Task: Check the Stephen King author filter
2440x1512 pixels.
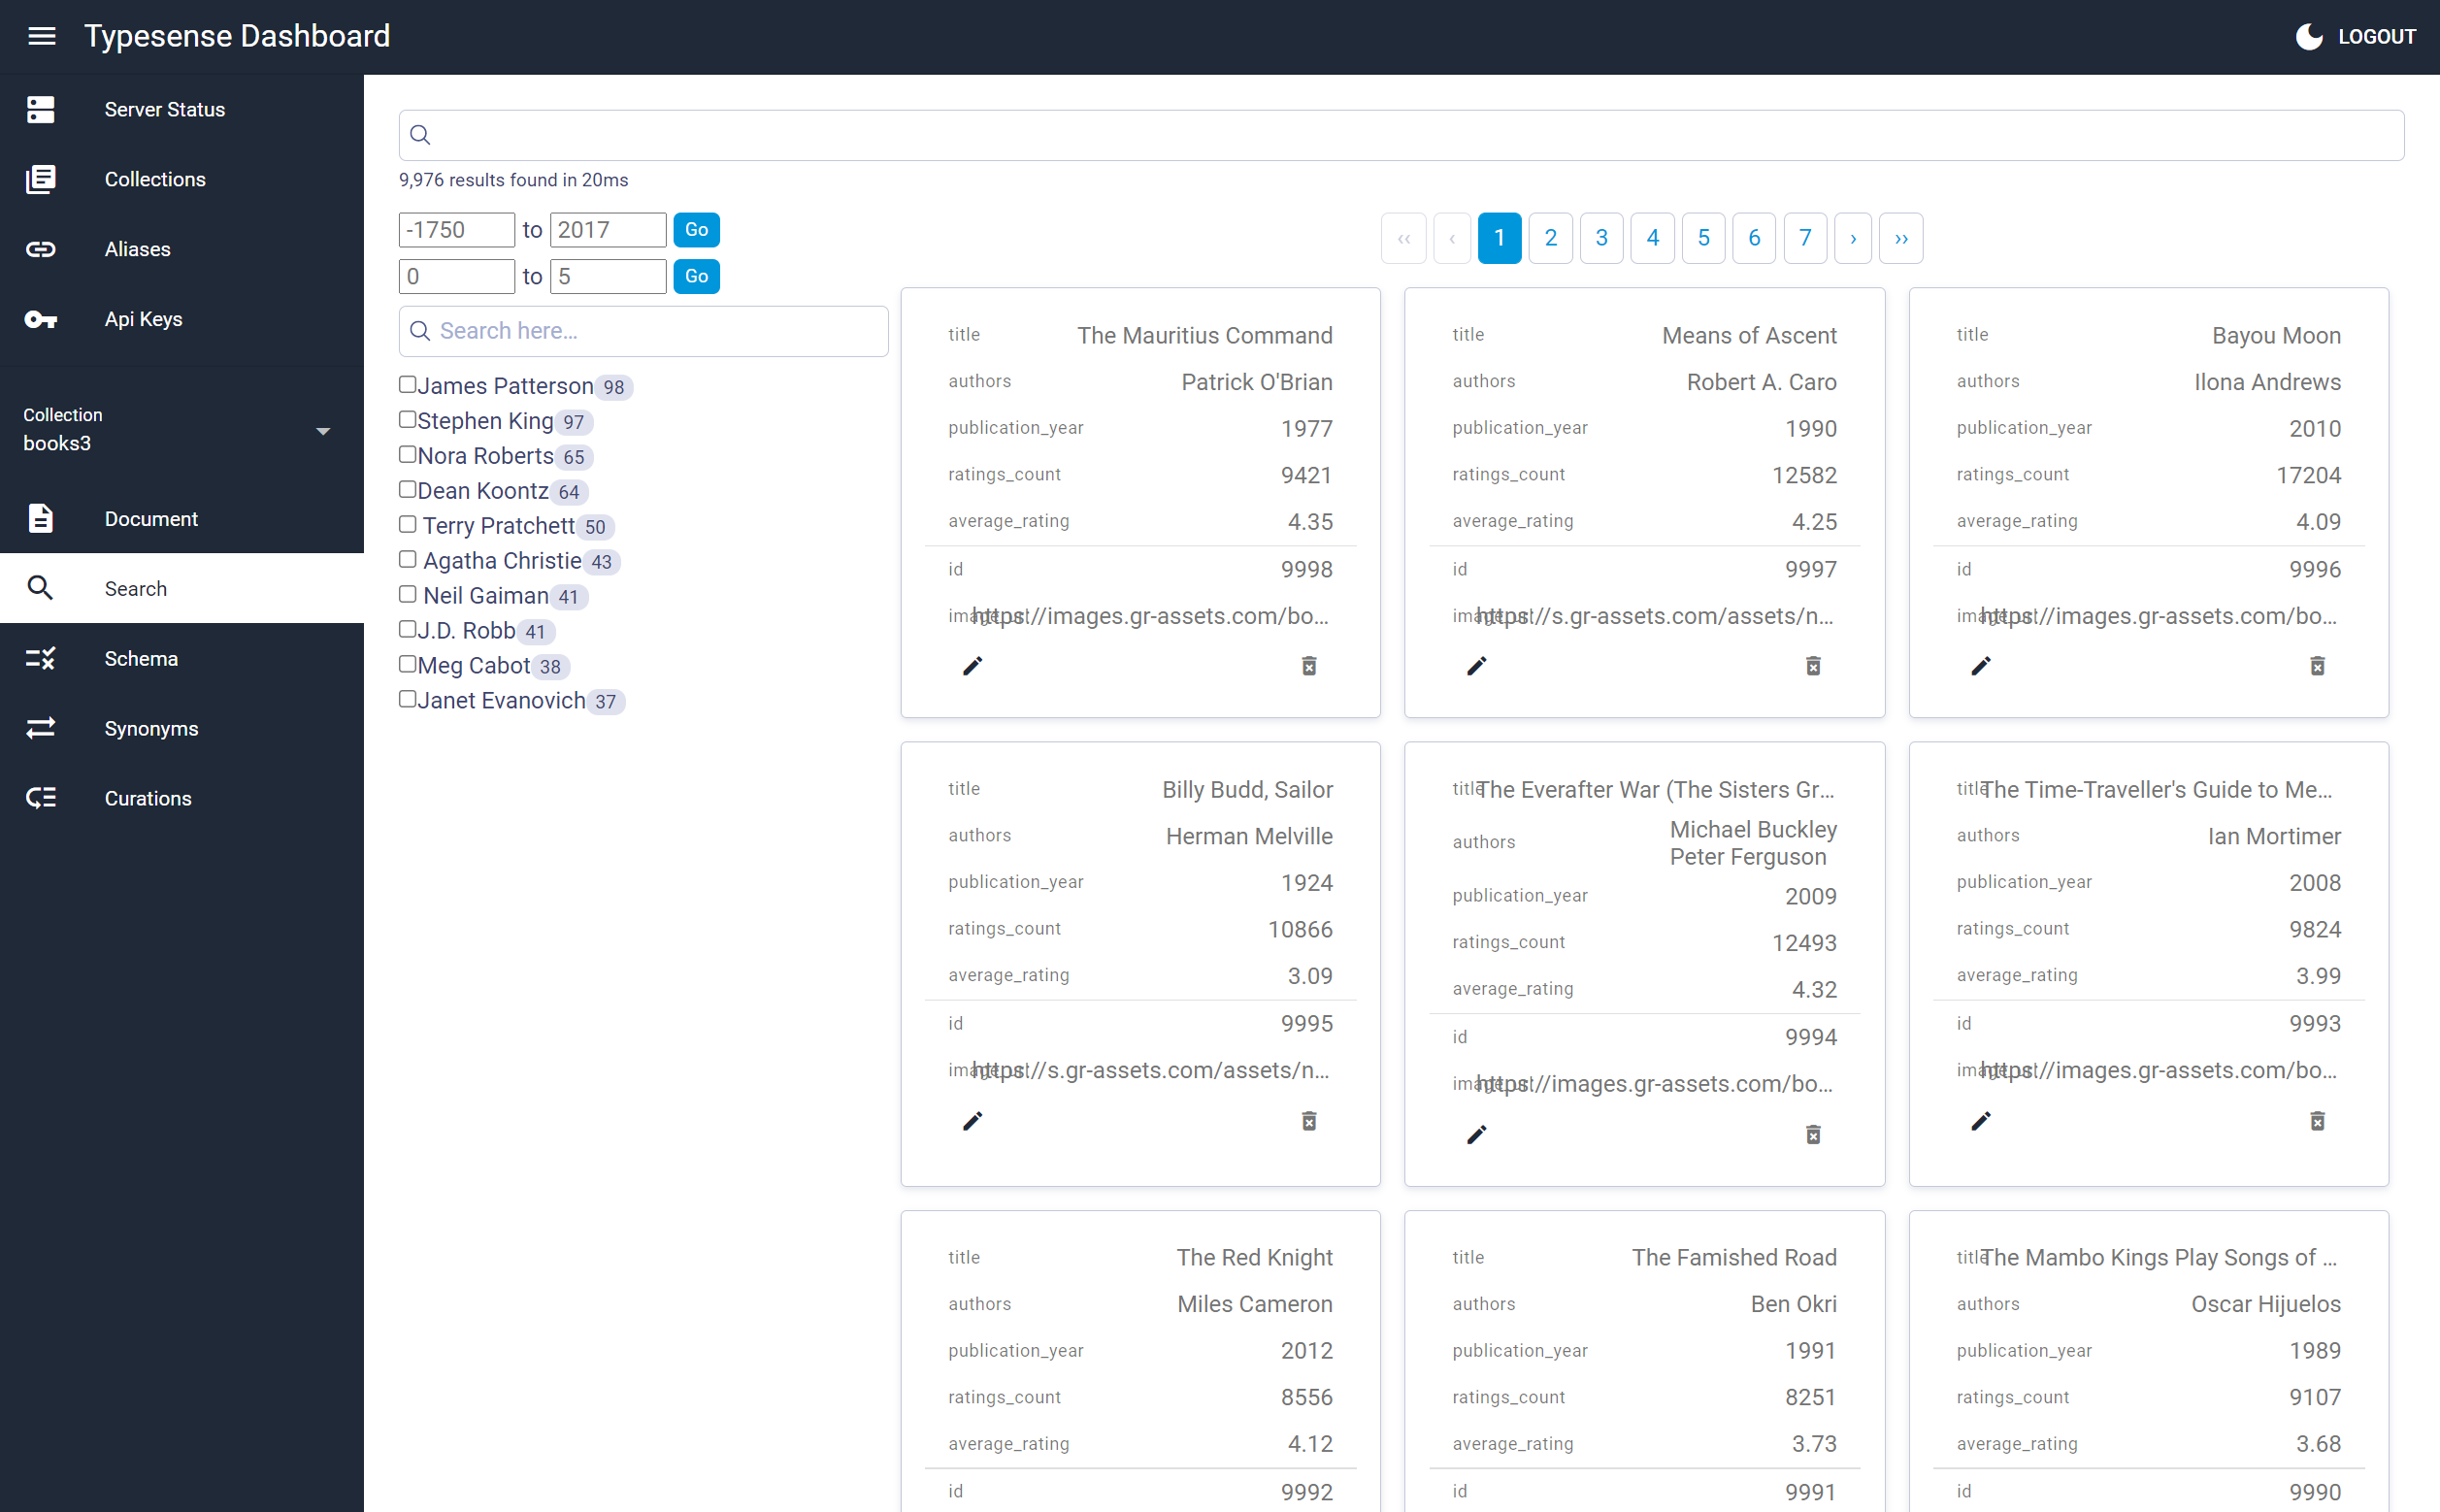Action: [x=407, y=420]
